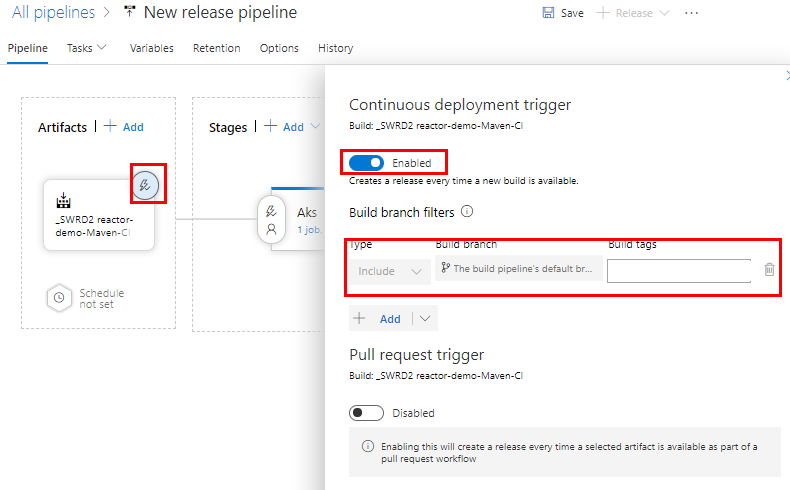Click the Schedule not set clock icon
This screenshot has width=790, height=490.
59,298
